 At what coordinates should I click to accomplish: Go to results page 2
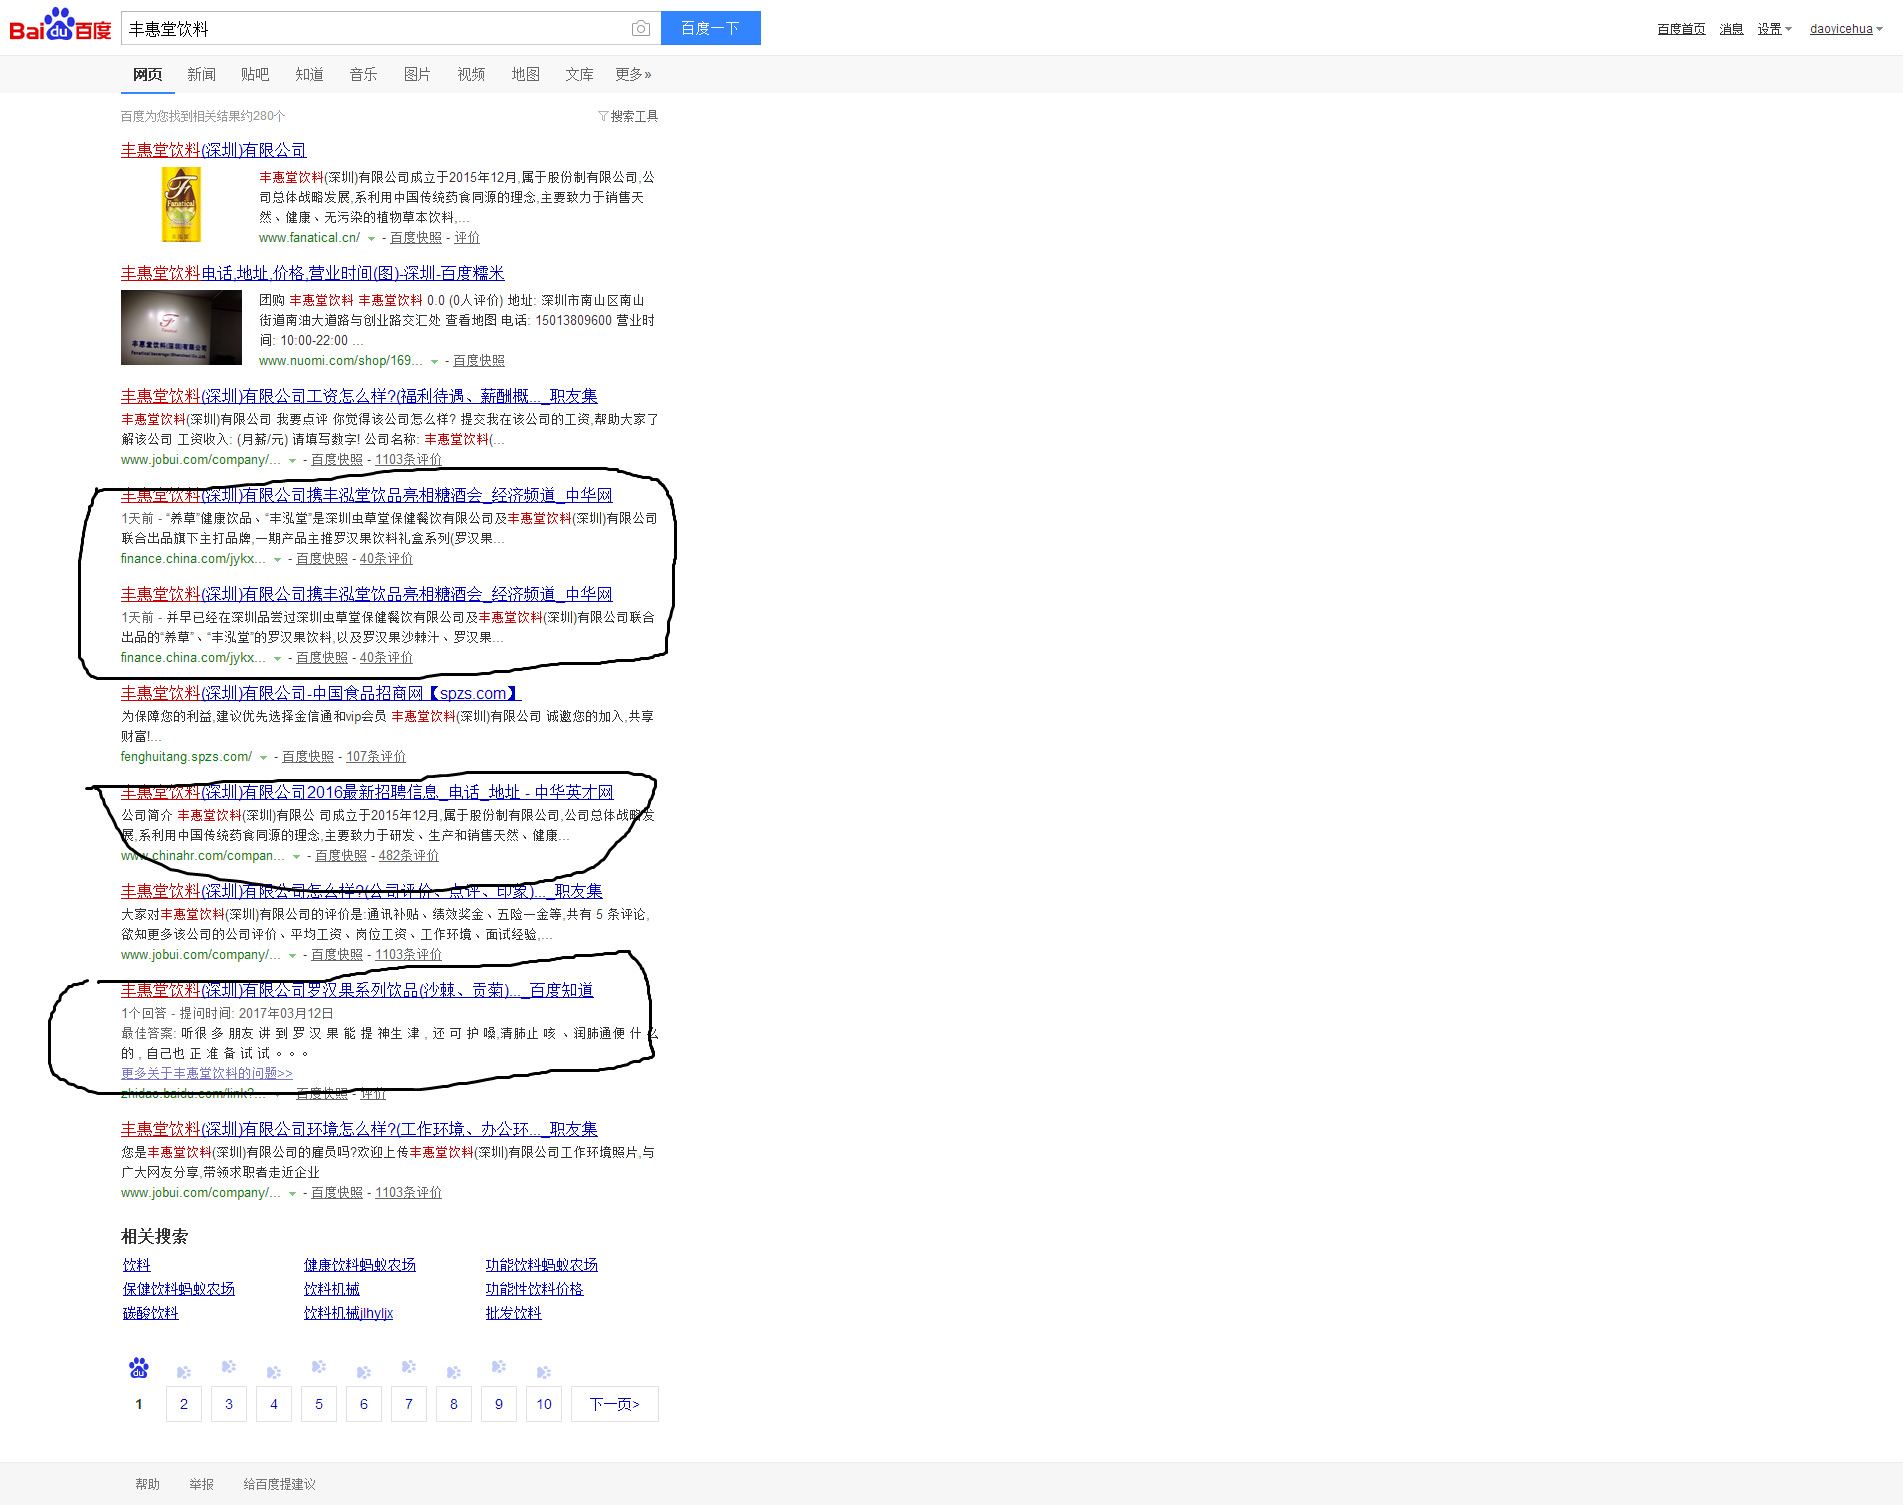click(184, 1404)
